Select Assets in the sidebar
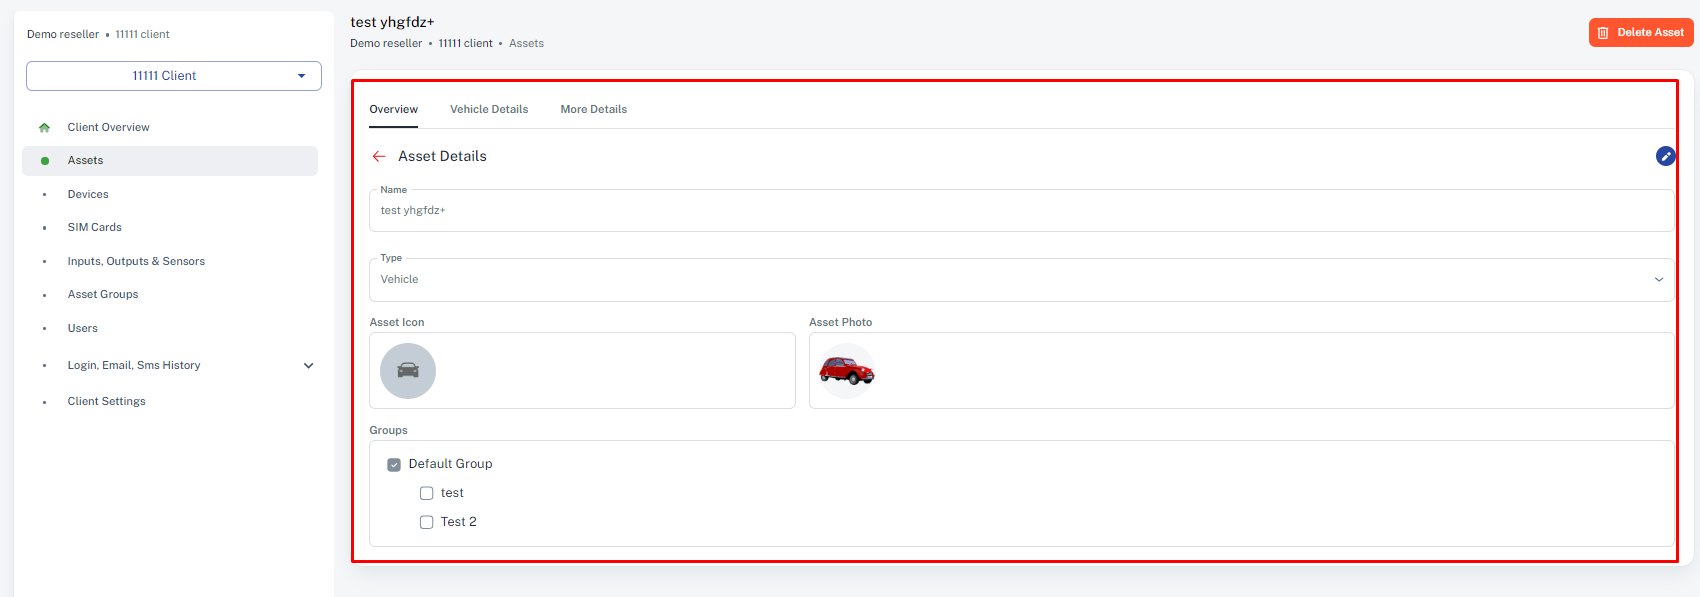 [170, 161]
